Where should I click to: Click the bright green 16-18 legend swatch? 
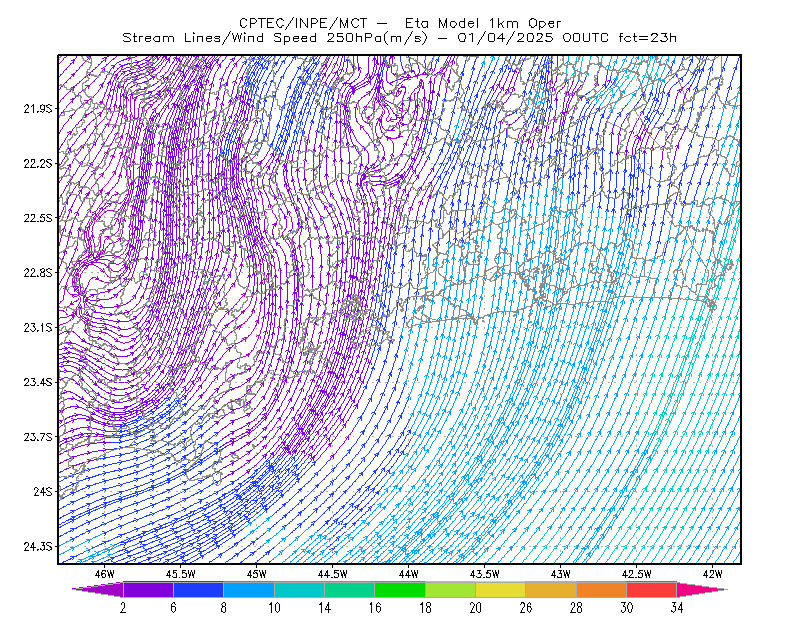coord(400,589)
